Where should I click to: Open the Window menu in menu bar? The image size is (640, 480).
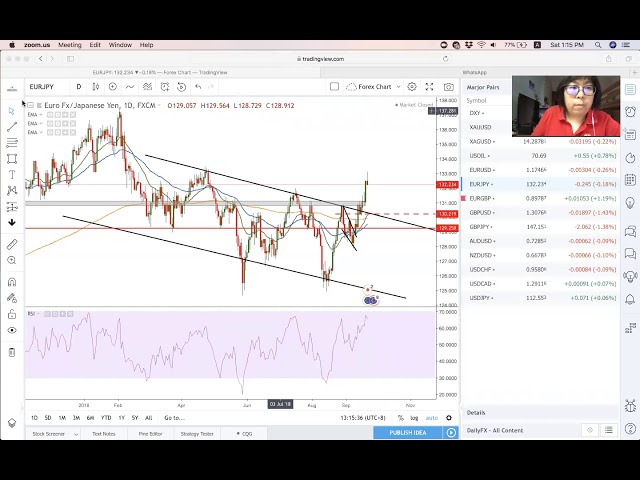120,45
